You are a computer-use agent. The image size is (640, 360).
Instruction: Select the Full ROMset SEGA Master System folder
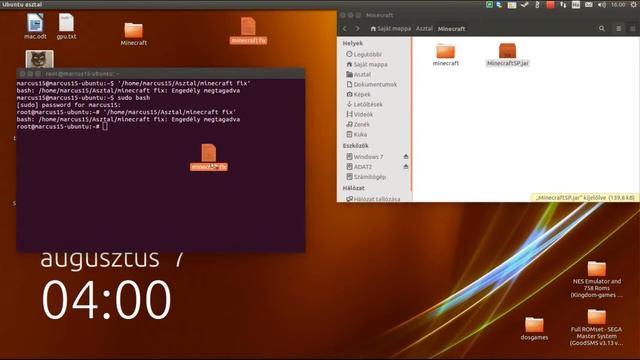coord(596,328)
